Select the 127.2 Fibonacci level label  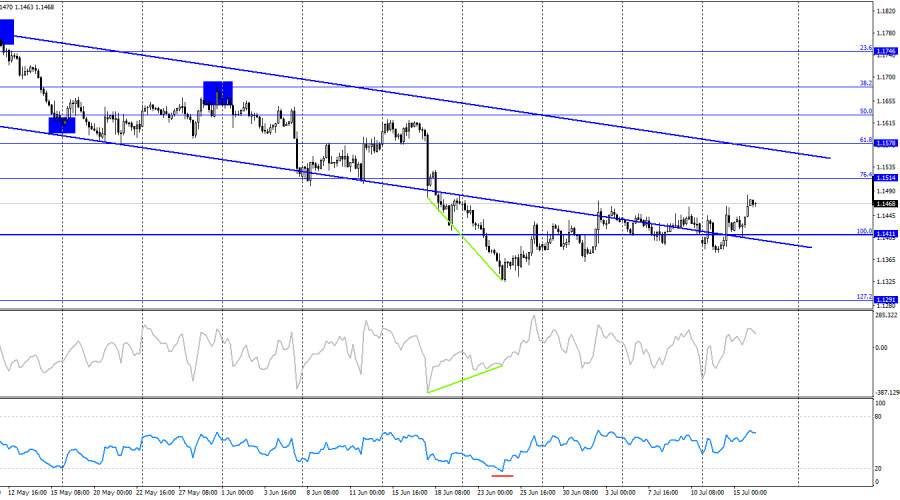pyautogui.click(x=864, y=297)
